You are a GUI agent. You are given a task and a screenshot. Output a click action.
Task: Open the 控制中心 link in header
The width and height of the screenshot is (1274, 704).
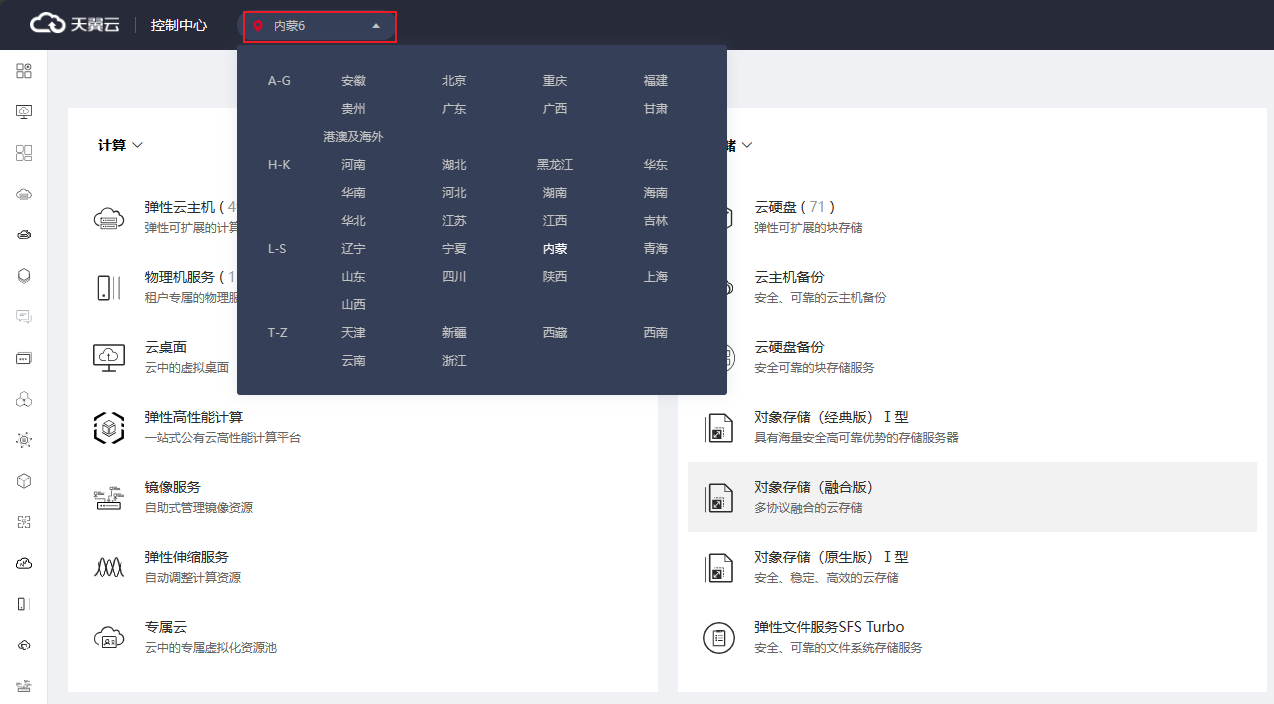point(179,25)
